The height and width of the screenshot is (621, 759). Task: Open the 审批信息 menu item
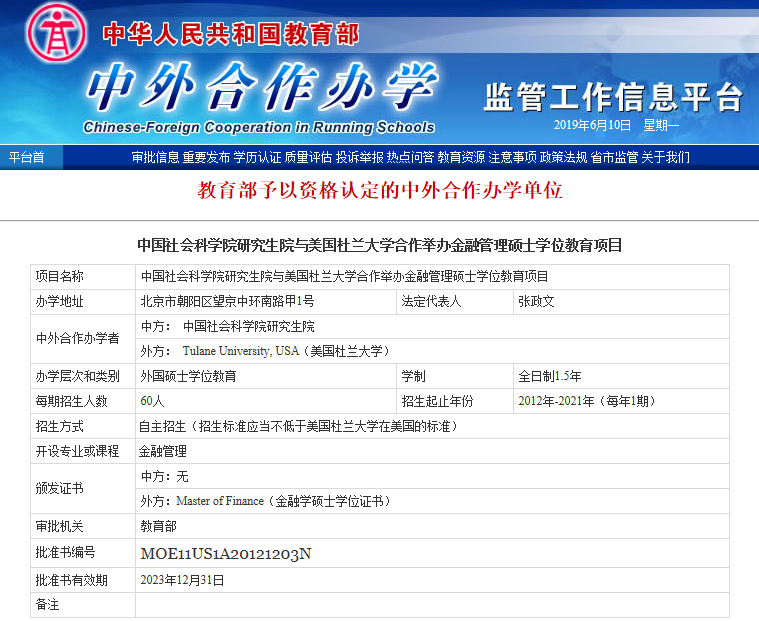click(155, 157)
